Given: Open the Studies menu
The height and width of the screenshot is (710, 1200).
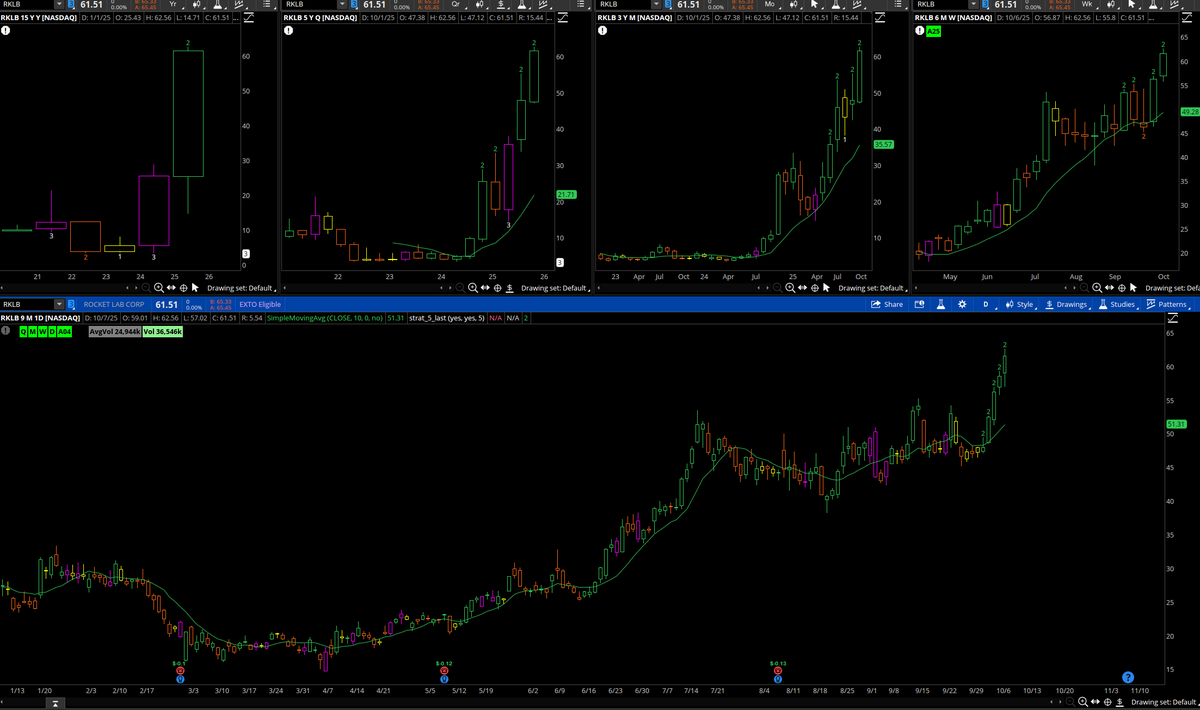Looking at the screenshot, I should point(1117,304).
